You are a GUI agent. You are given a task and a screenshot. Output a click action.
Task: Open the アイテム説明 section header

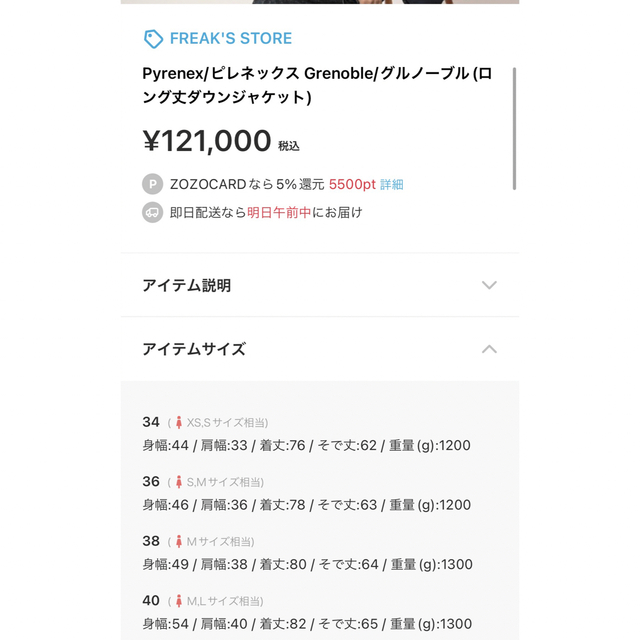tap(320, 285)
